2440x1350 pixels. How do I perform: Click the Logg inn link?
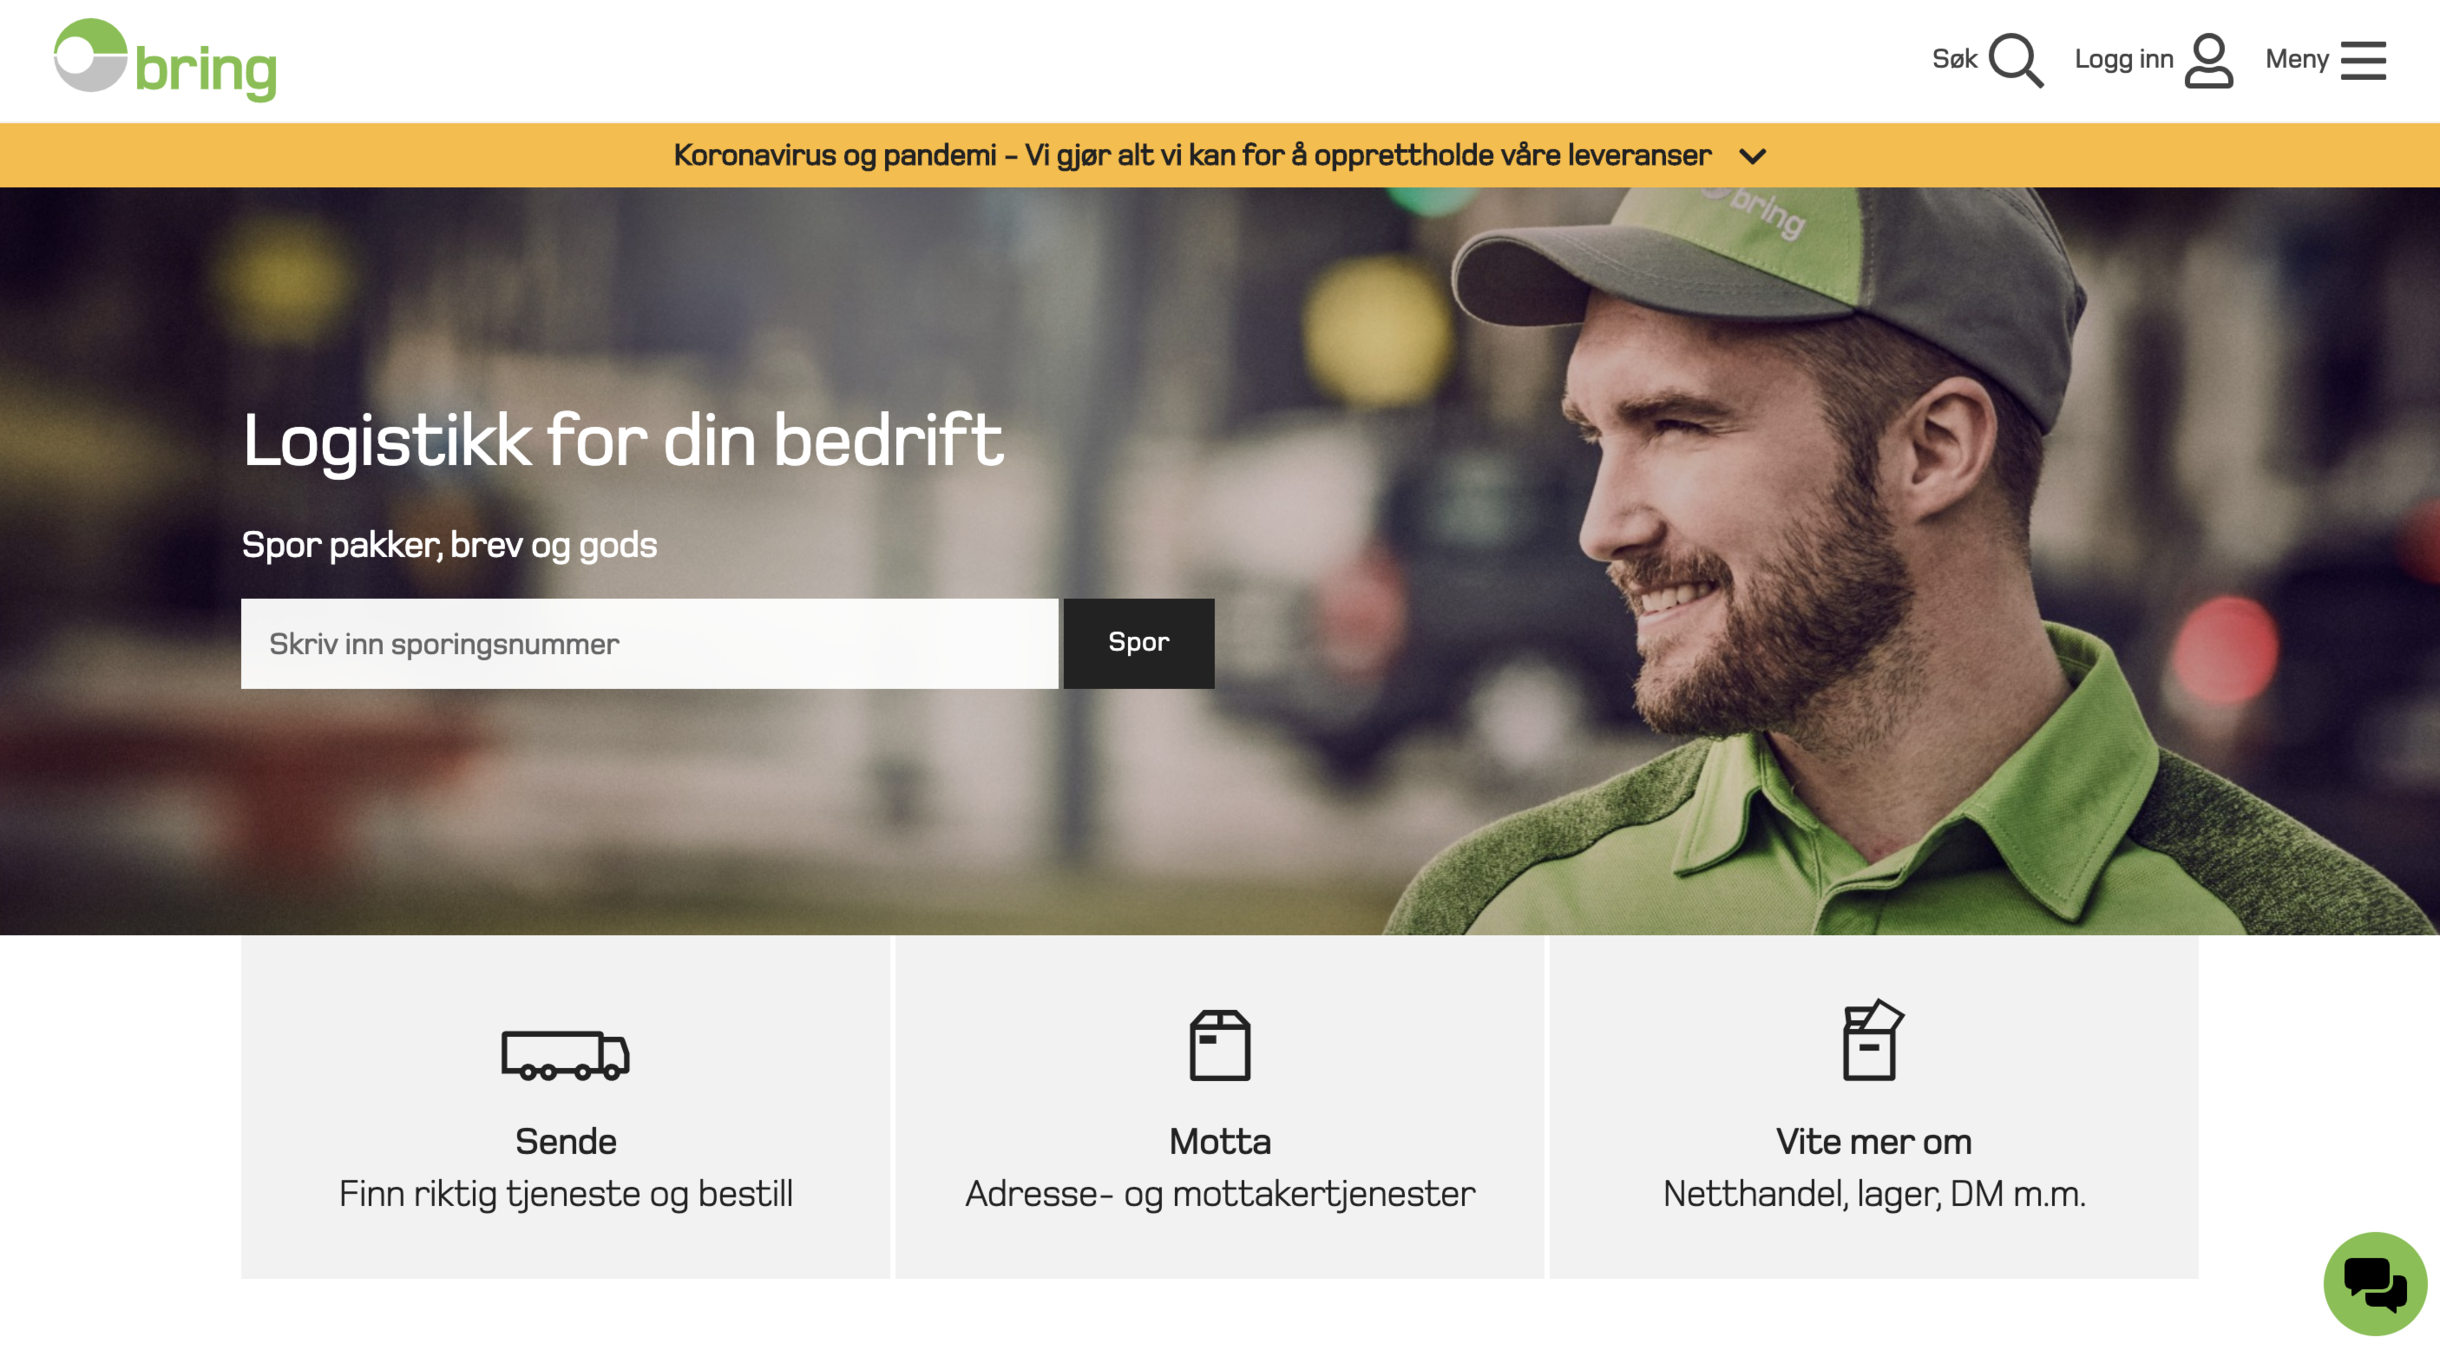coord(2123,59)
